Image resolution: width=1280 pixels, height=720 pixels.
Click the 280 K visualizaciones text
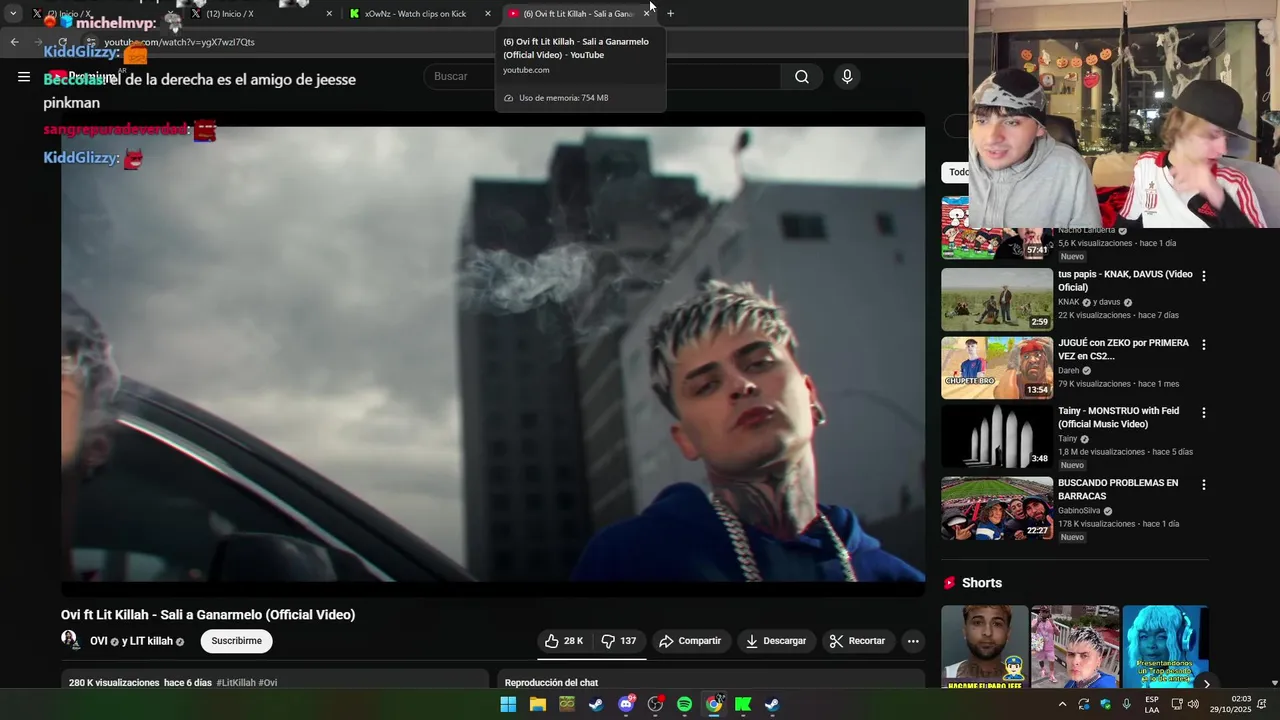[x=114, y=683]
